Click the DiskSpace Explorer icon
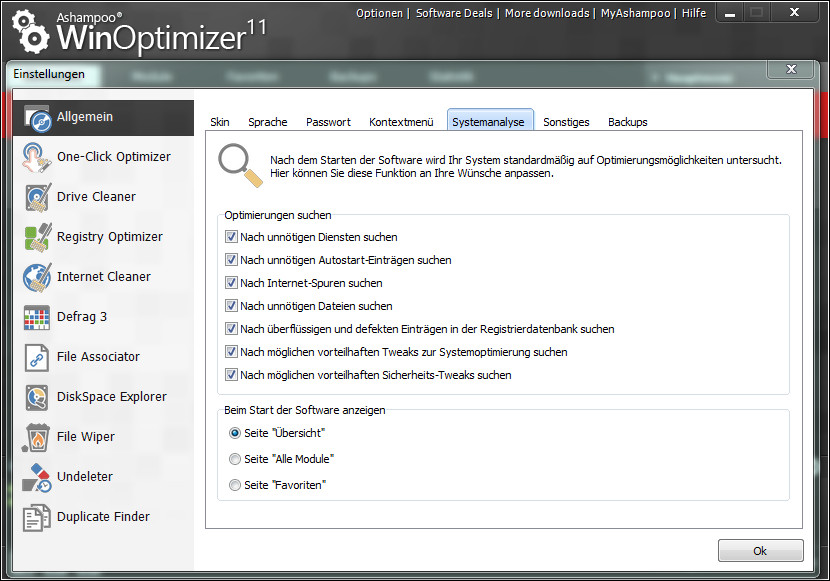 coord(37,397)
